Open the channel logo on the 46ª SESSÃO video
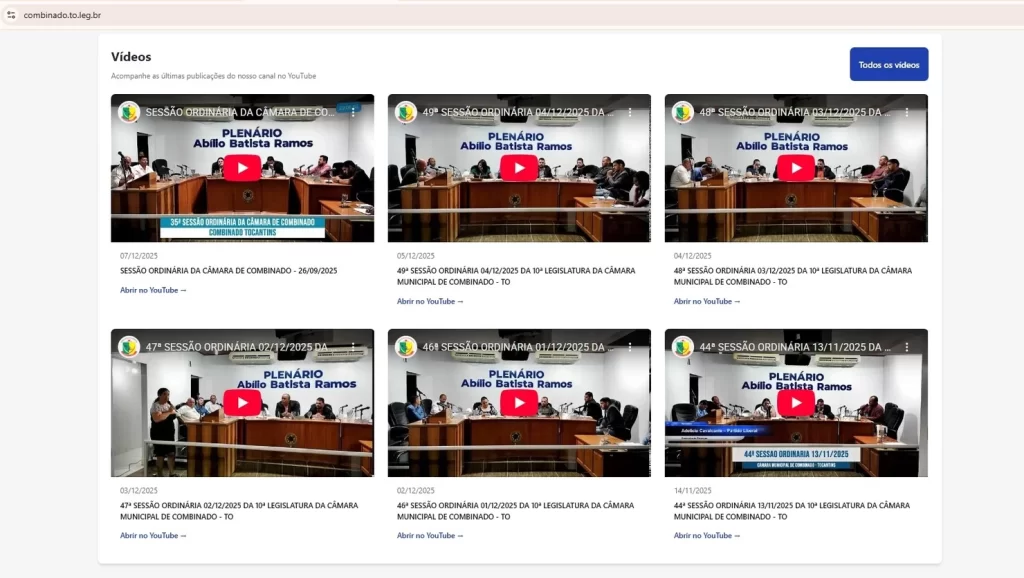Screen dimensions: 1024x578 click(404, 347)
